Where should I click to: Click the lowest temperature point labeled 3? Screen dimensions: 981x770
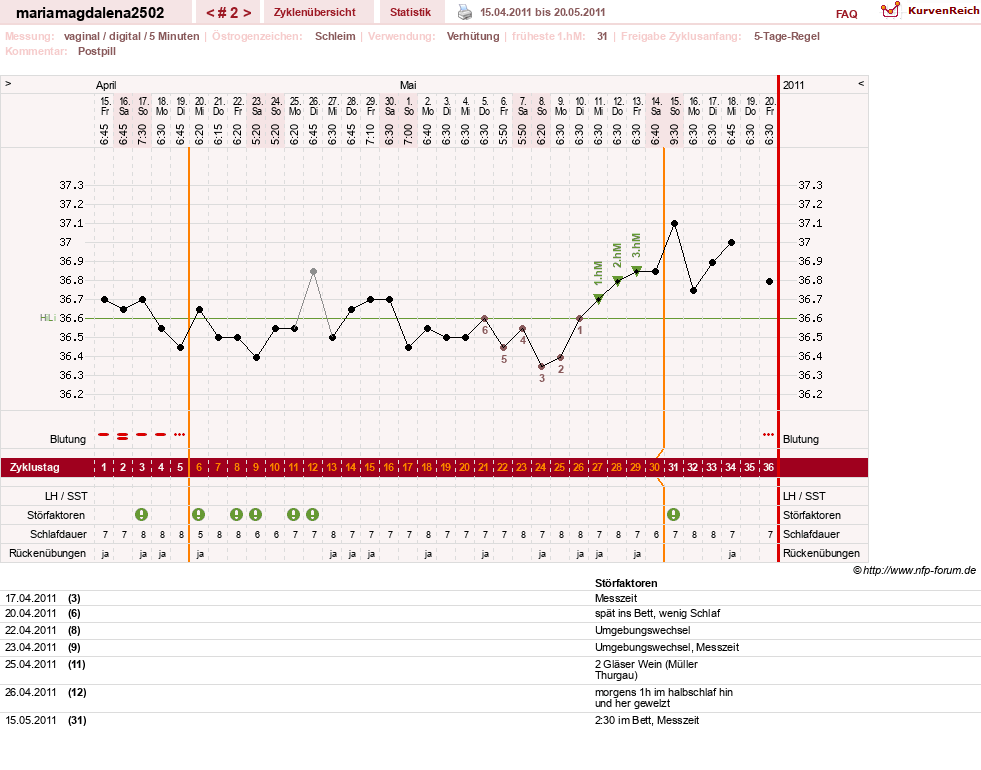click(542, 367)
